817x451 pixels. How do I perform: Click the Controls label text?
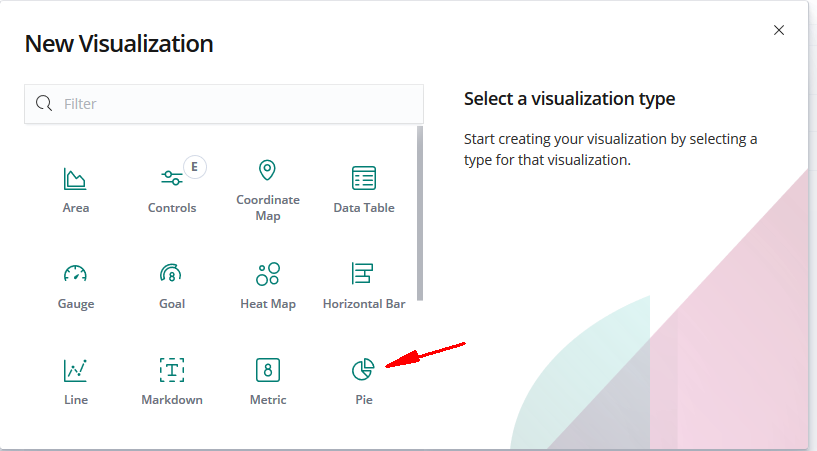(172, 208)
